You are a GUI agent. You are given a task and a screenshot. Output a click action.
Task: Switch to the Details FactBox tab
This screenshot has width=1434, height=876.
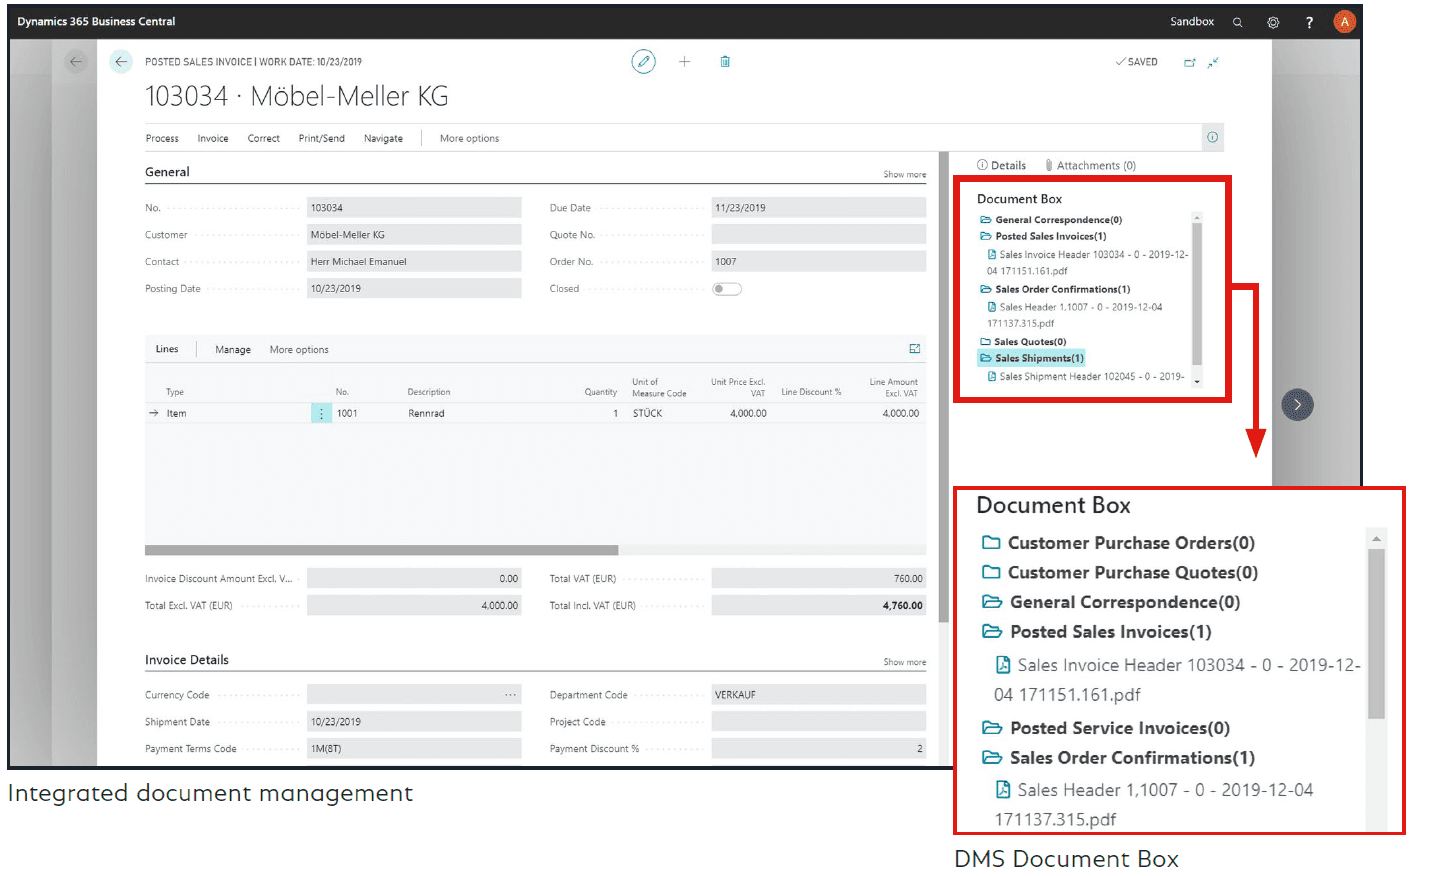pyautogui.click(x=1002, y=166)
